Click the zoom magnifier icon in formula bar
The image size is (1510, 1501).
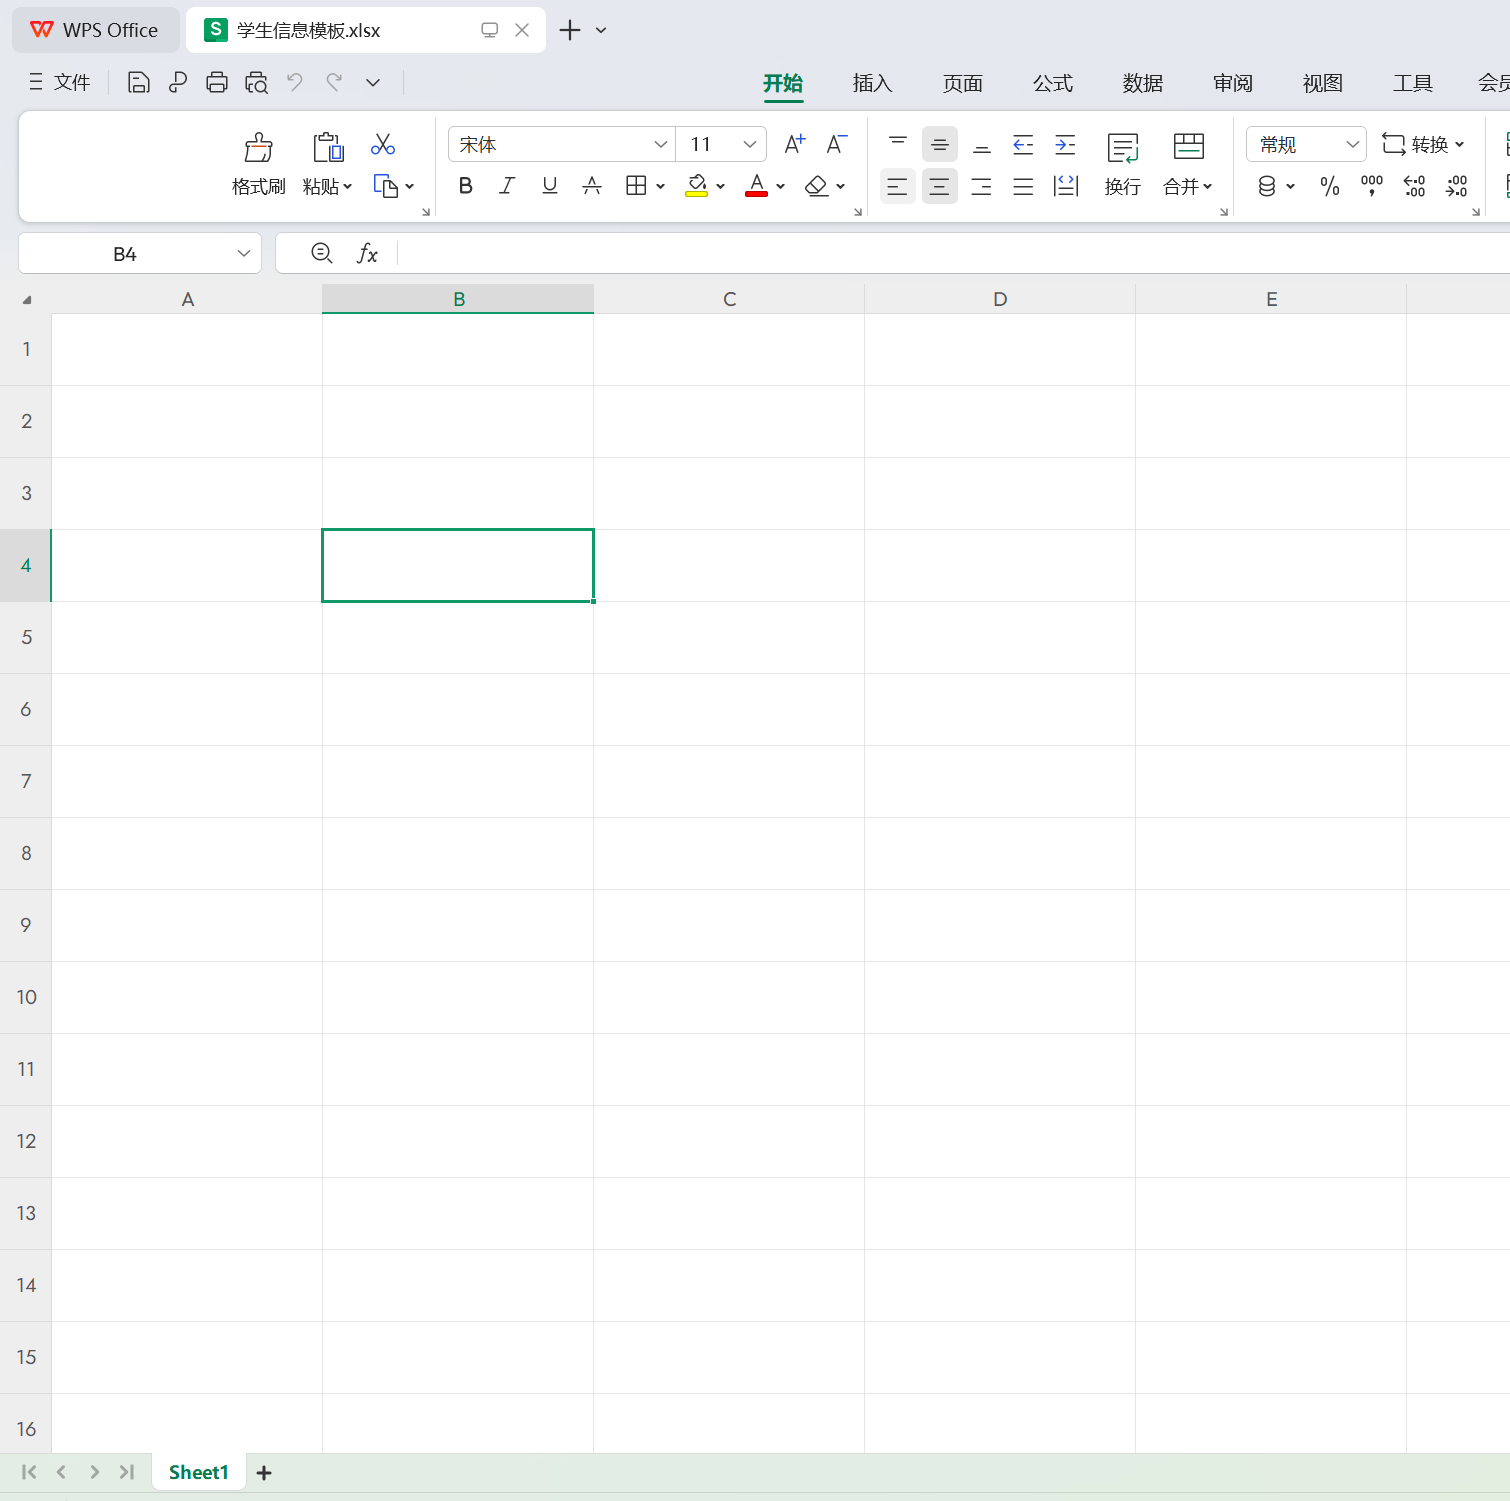[322, 253]
